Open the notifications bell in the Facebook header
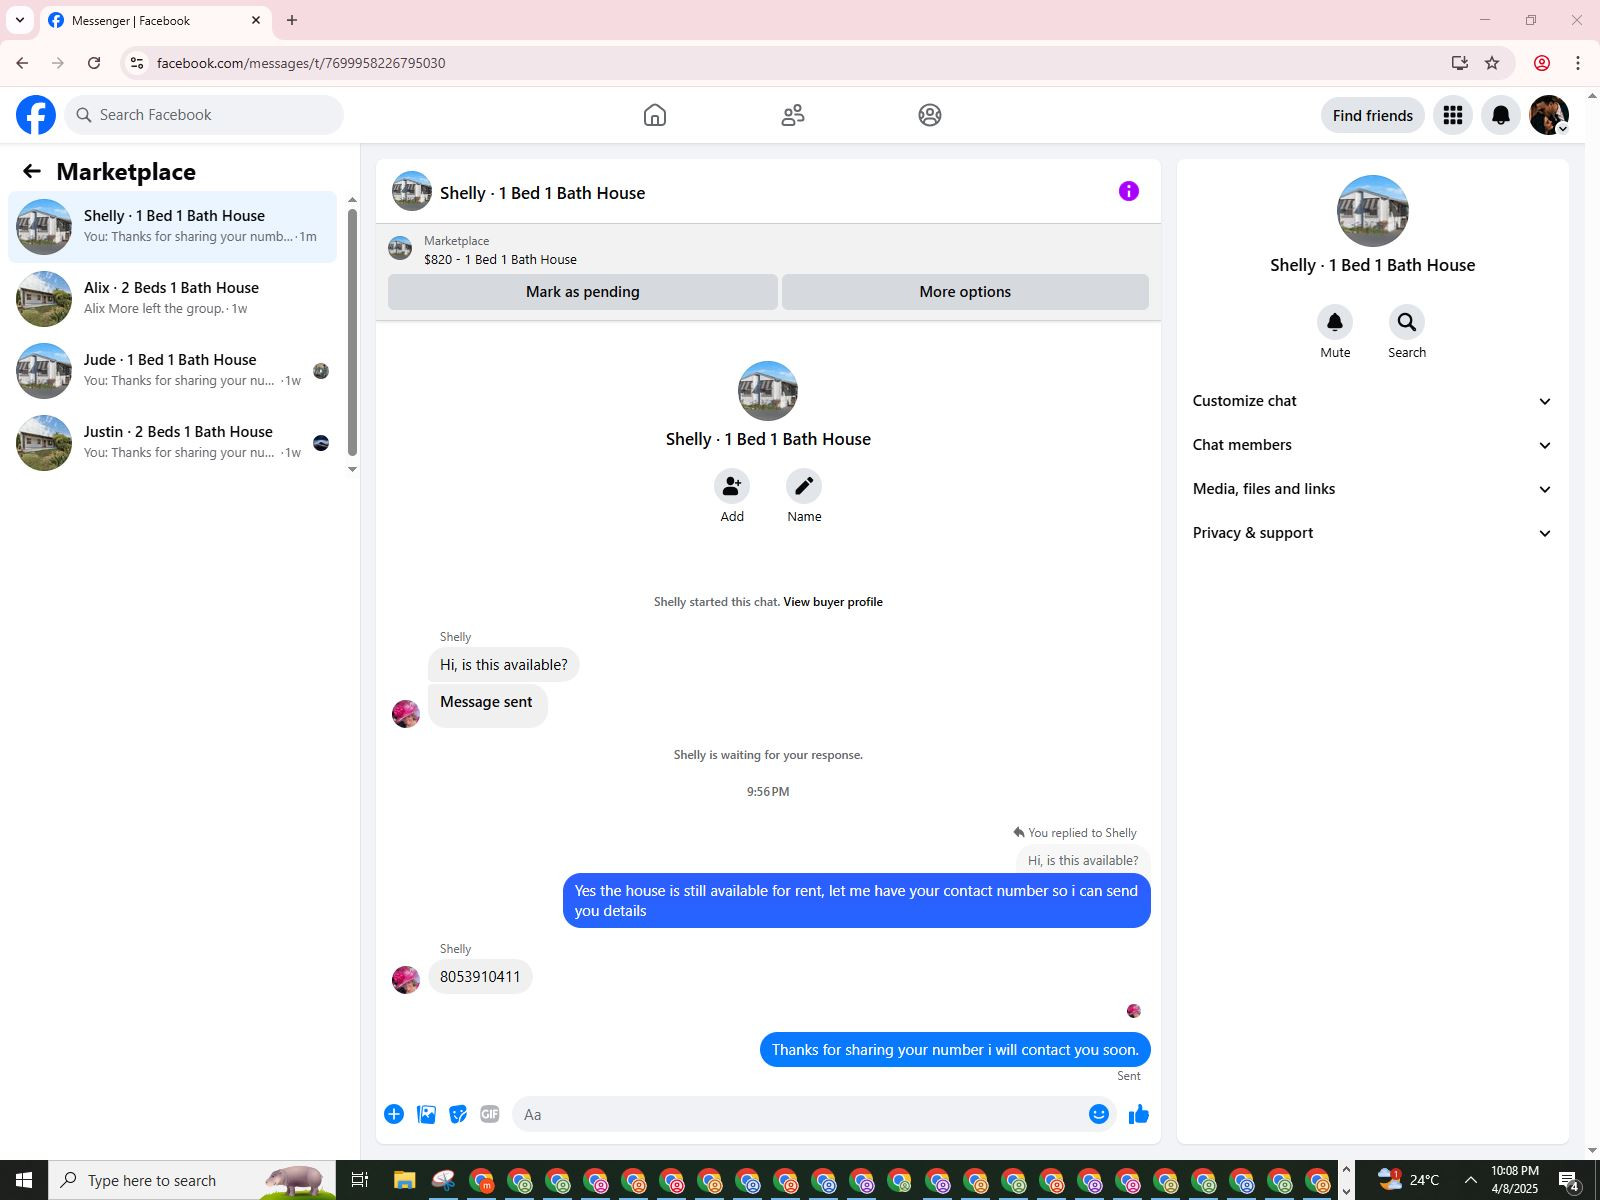Screen dimensions: 1600x1200 [x=1501, y=115]
